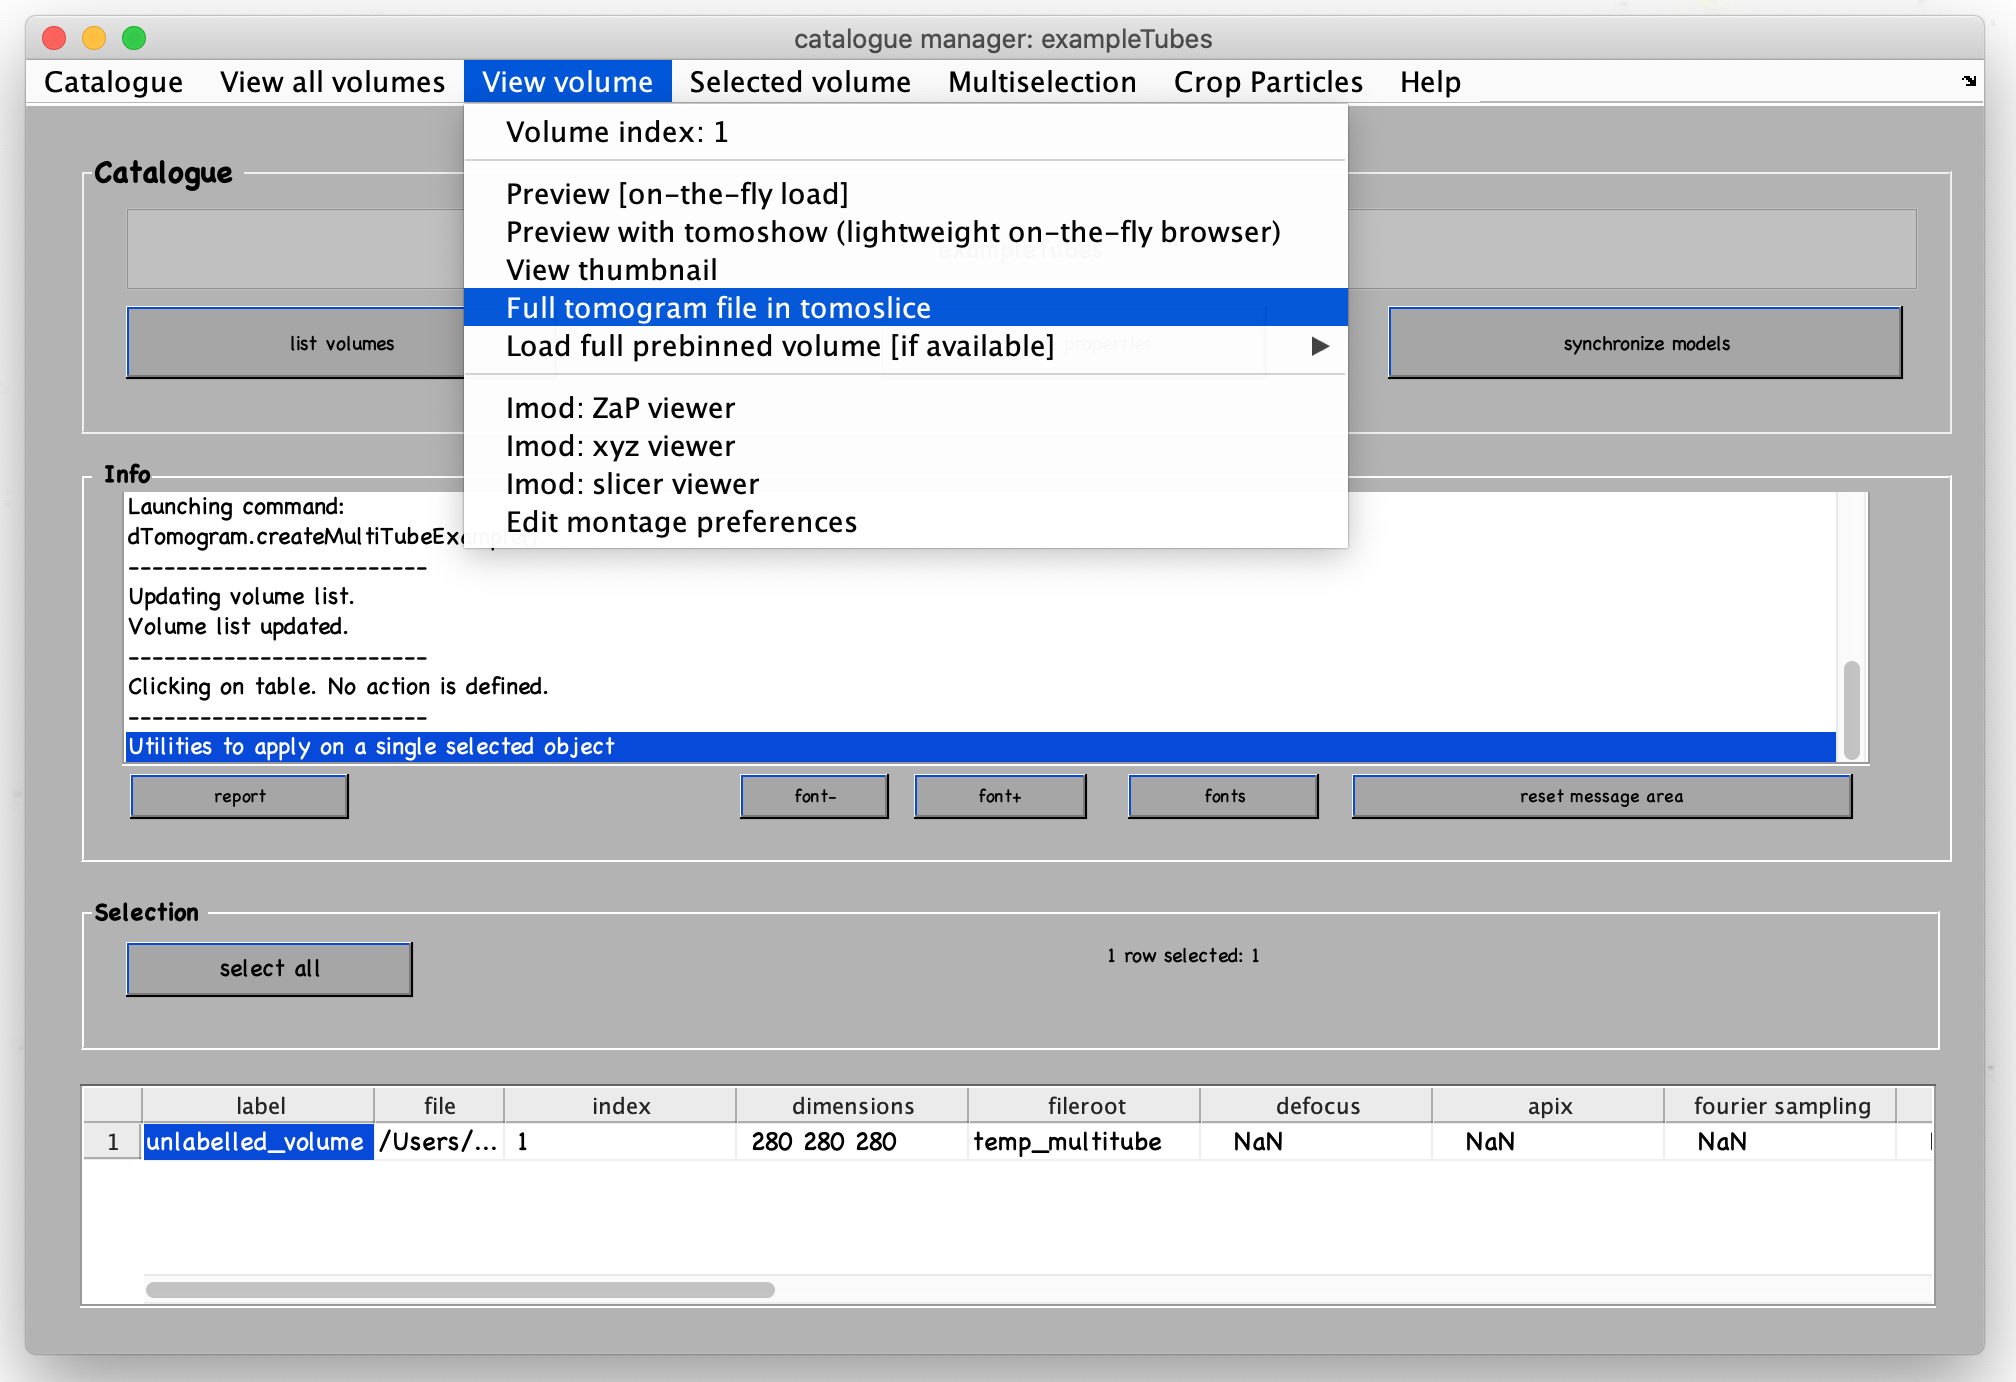Click the table horizontal scrollbar
The width and height of the screenshot is (2016, 1382).
click(460, 1290)
